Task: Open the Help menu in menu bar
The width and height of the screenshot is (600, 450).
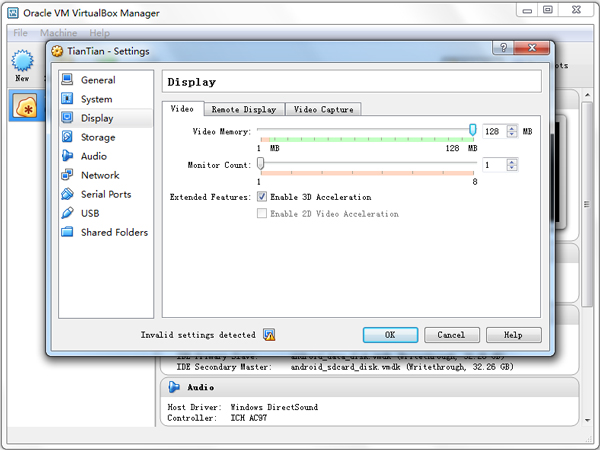Action: pos(99,33)
